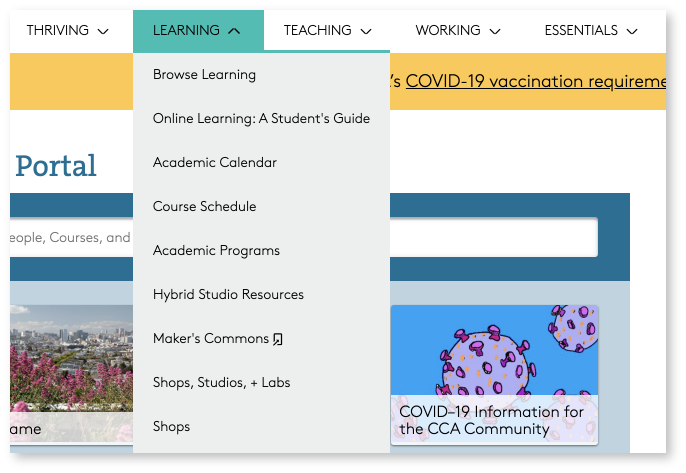Go to Shops, Studios, + Labs
Screen dimensions: 686x473
(221, 382)
